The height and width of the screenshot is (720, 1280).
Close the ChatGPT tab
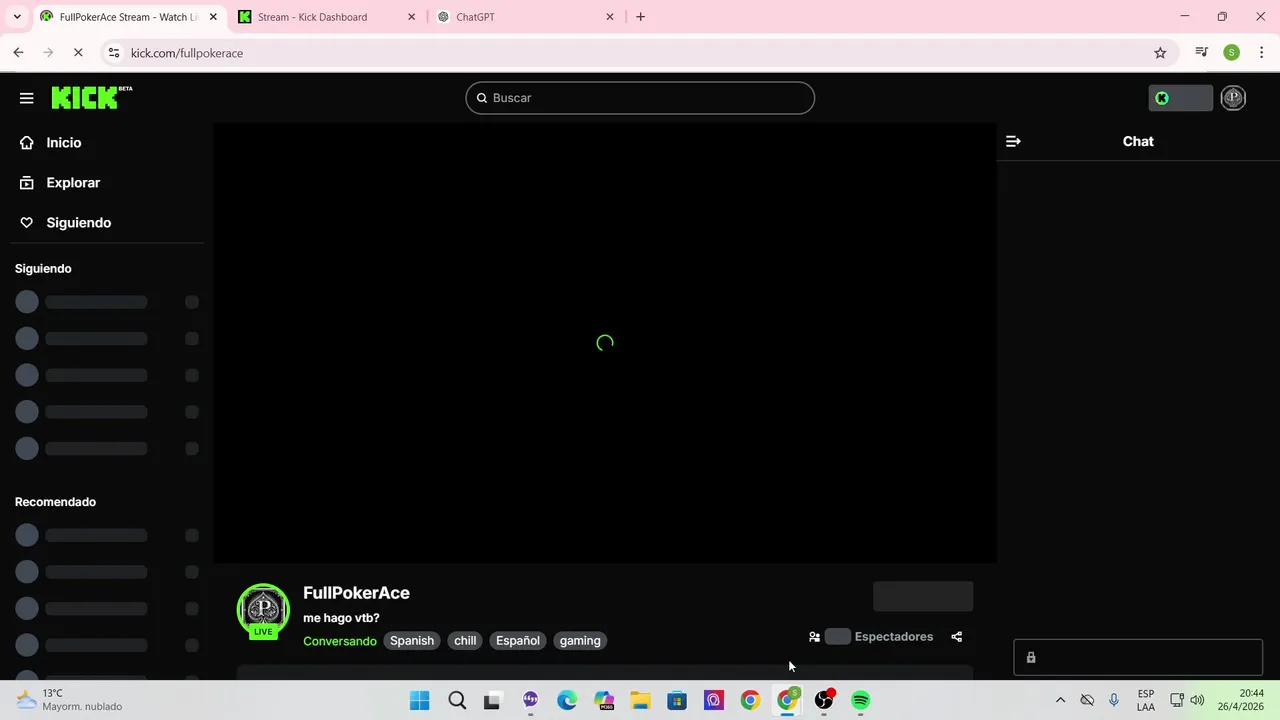tap(610, 17)
